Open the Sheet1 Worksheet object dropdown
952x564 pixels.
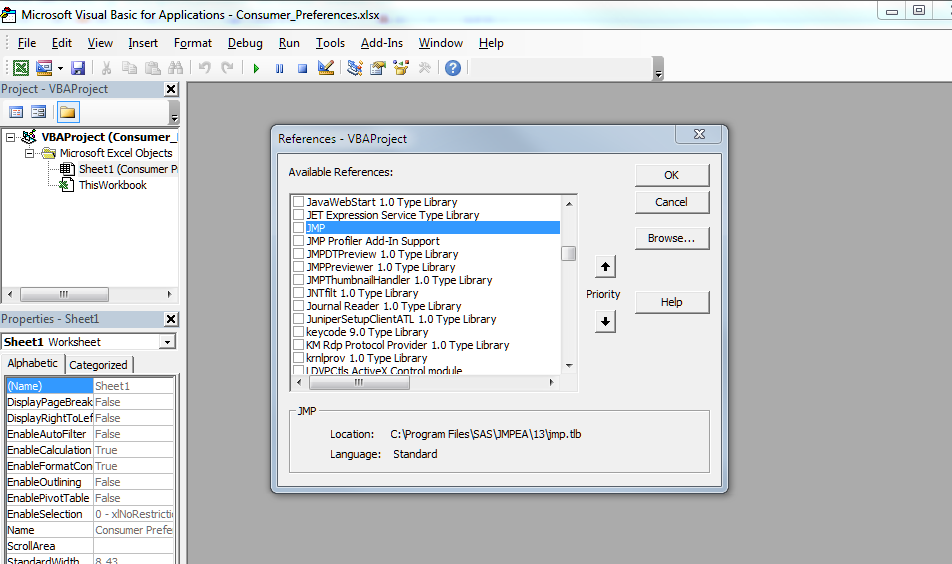(x=167, y=342)
